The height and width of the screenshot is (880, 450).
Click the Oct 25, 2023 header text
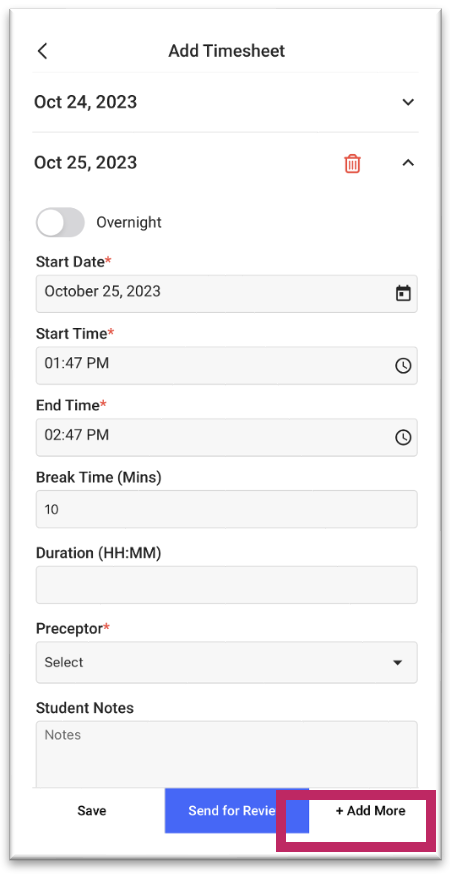coord(85,163)
